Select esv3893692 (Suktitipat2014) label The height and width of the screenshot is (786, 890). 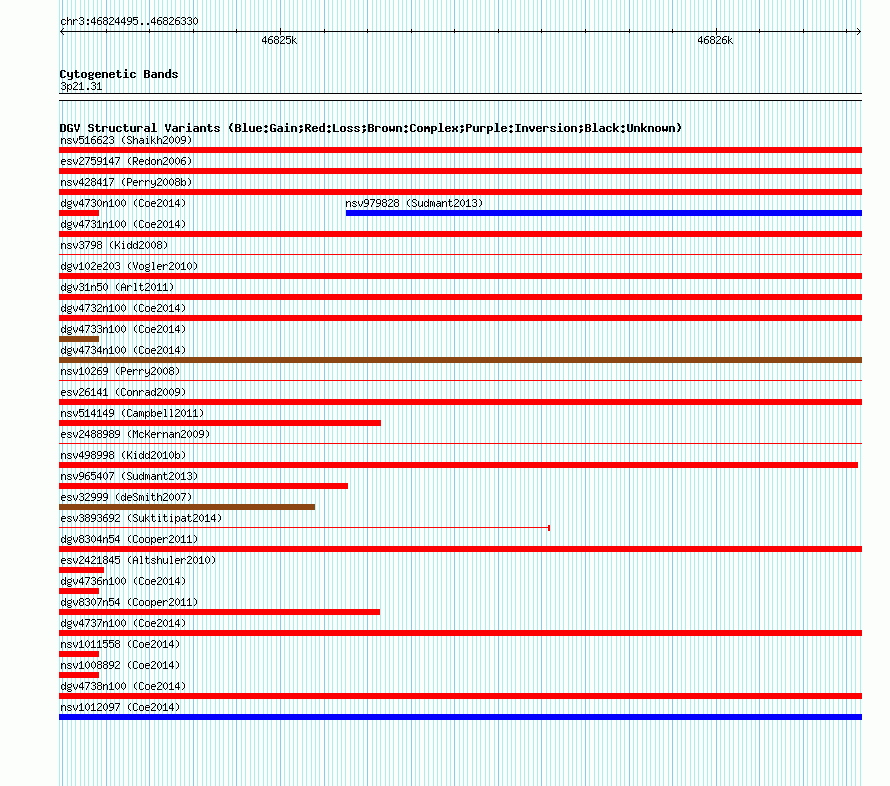pos(141,518)
